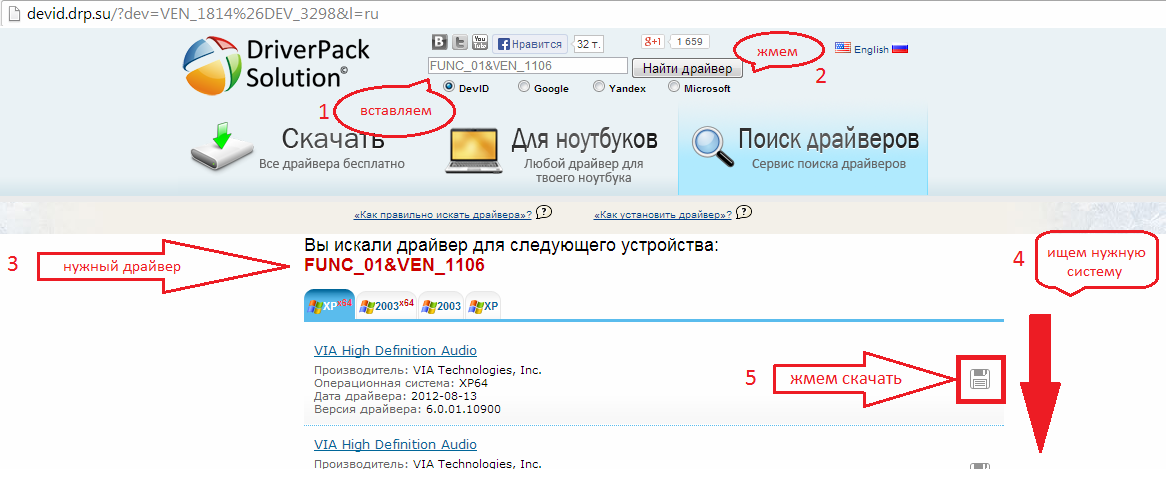Open second VIA High Definition Audio link

click(x=396, y=444)
